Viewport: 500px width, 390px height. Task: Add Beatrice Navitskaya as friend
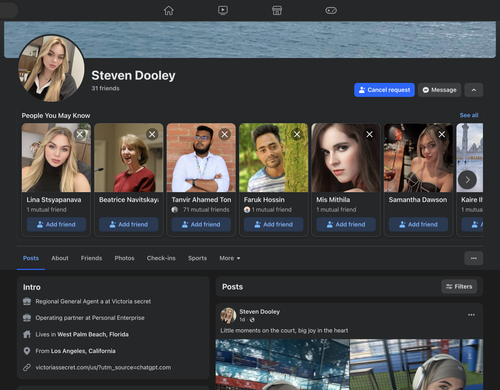point(129,224)
